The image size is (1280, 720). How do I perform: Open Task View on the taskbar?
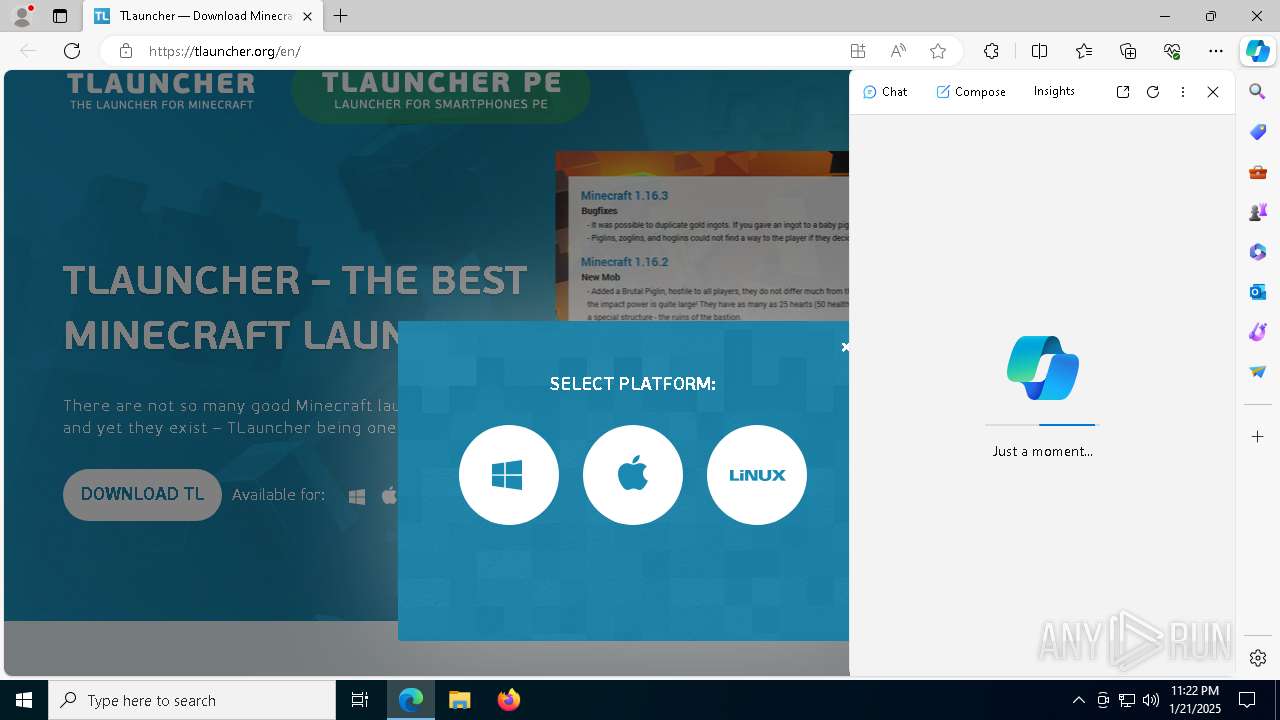[360, 700]
